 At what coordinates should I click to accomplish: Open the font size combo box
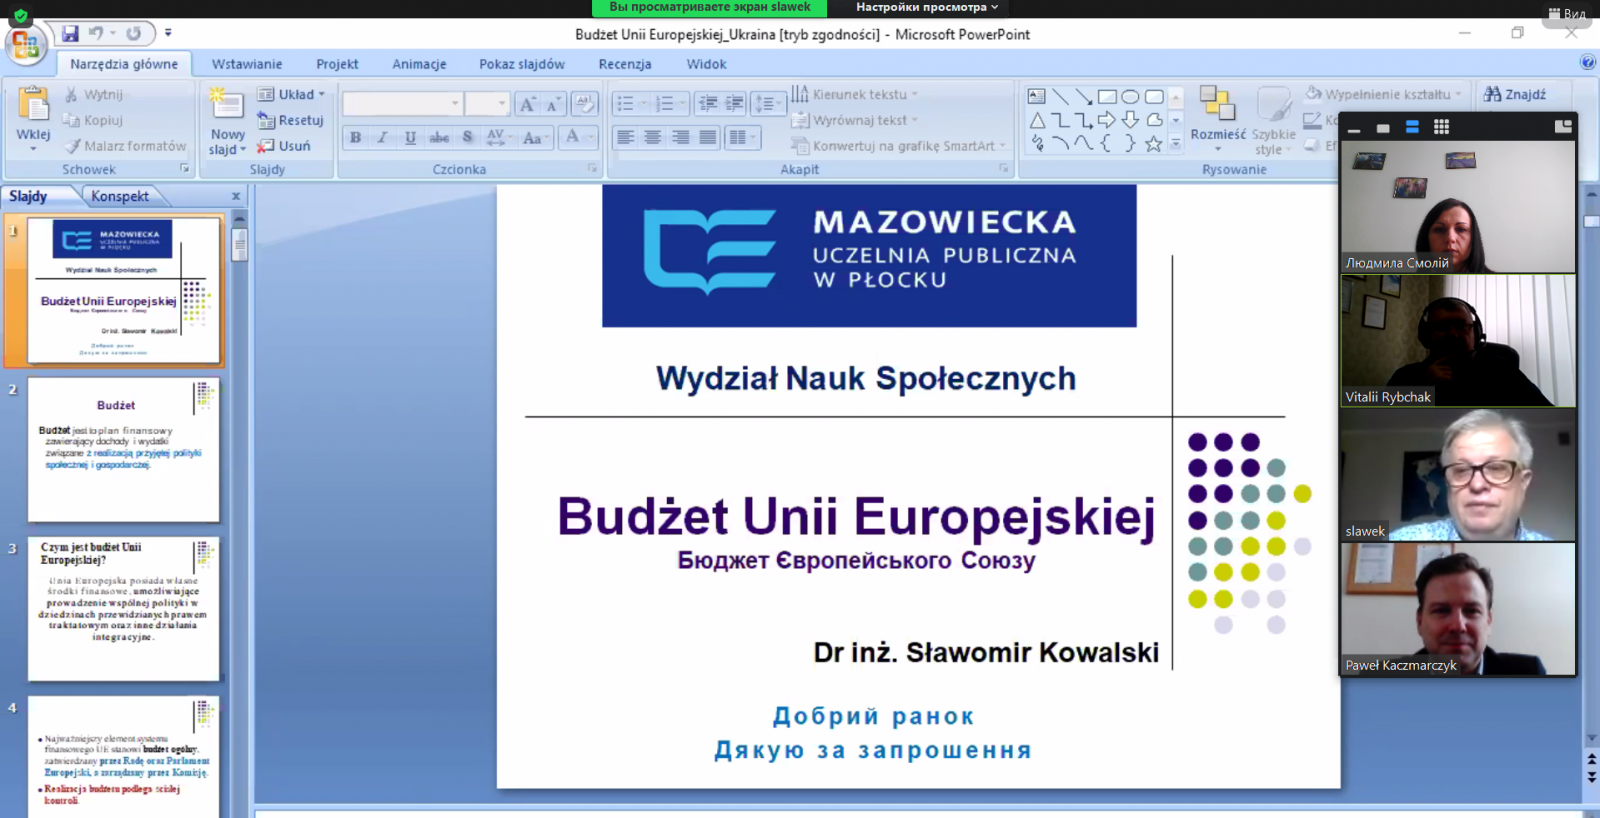click(x=488, y=104)
